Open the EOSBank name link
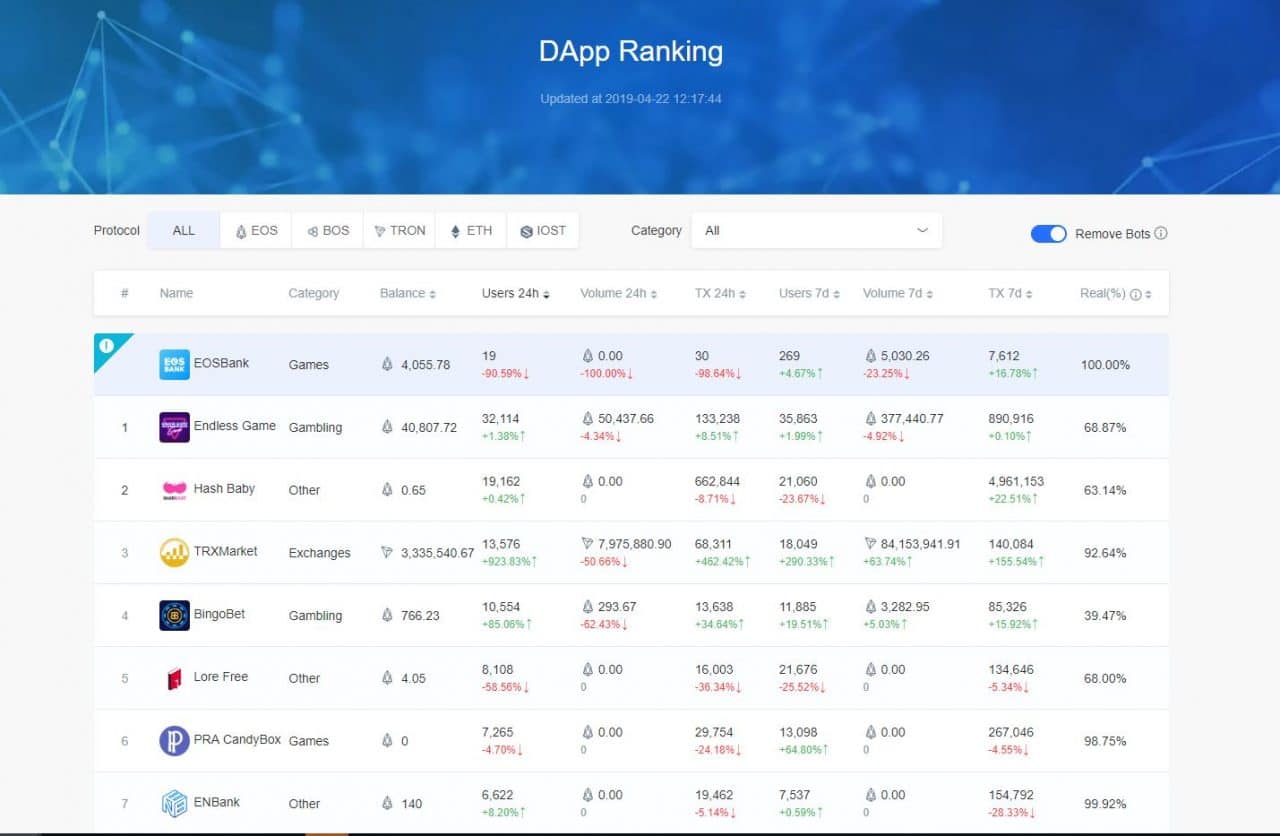 tap(221, 363)
